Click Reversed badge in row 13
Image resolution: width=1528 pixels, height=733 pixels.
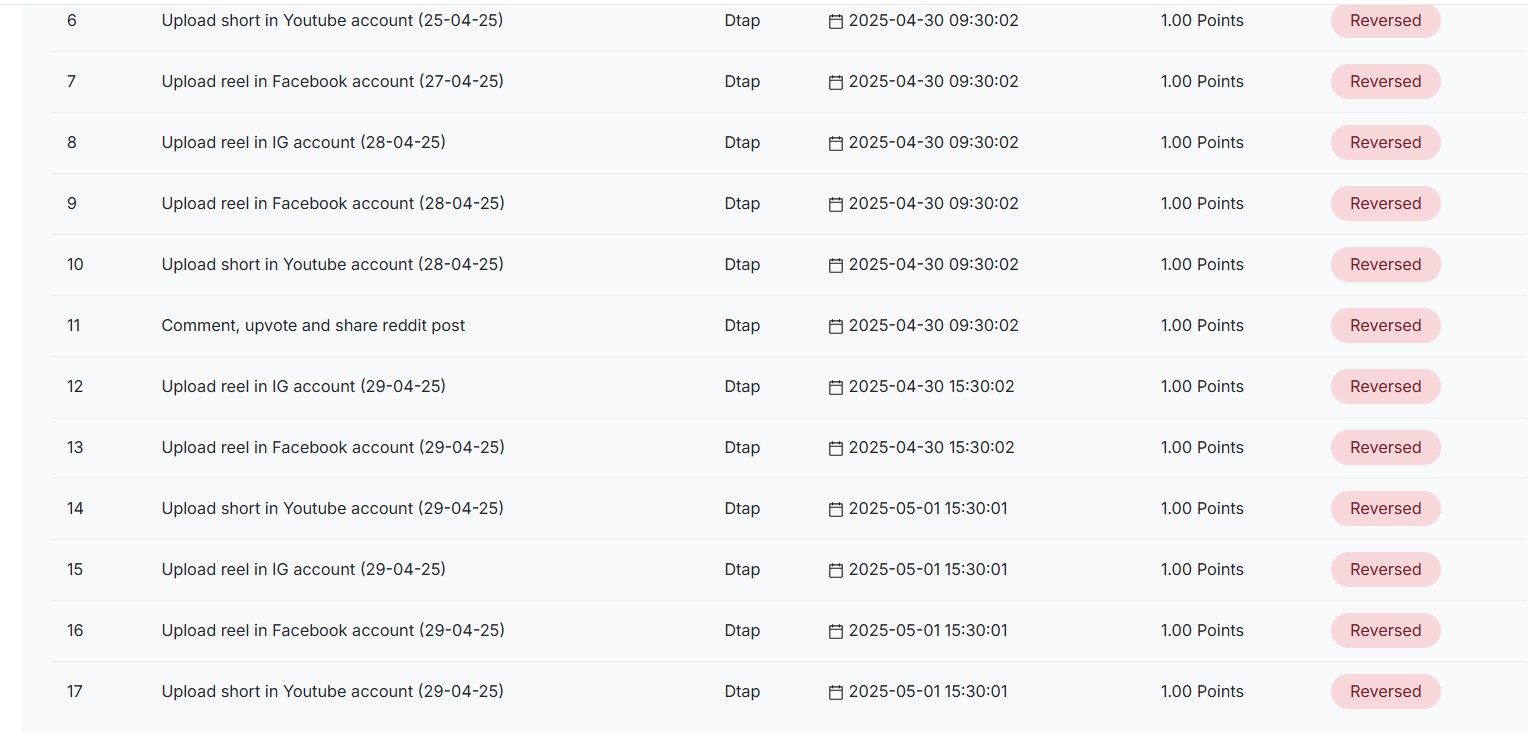point(1385,448)
